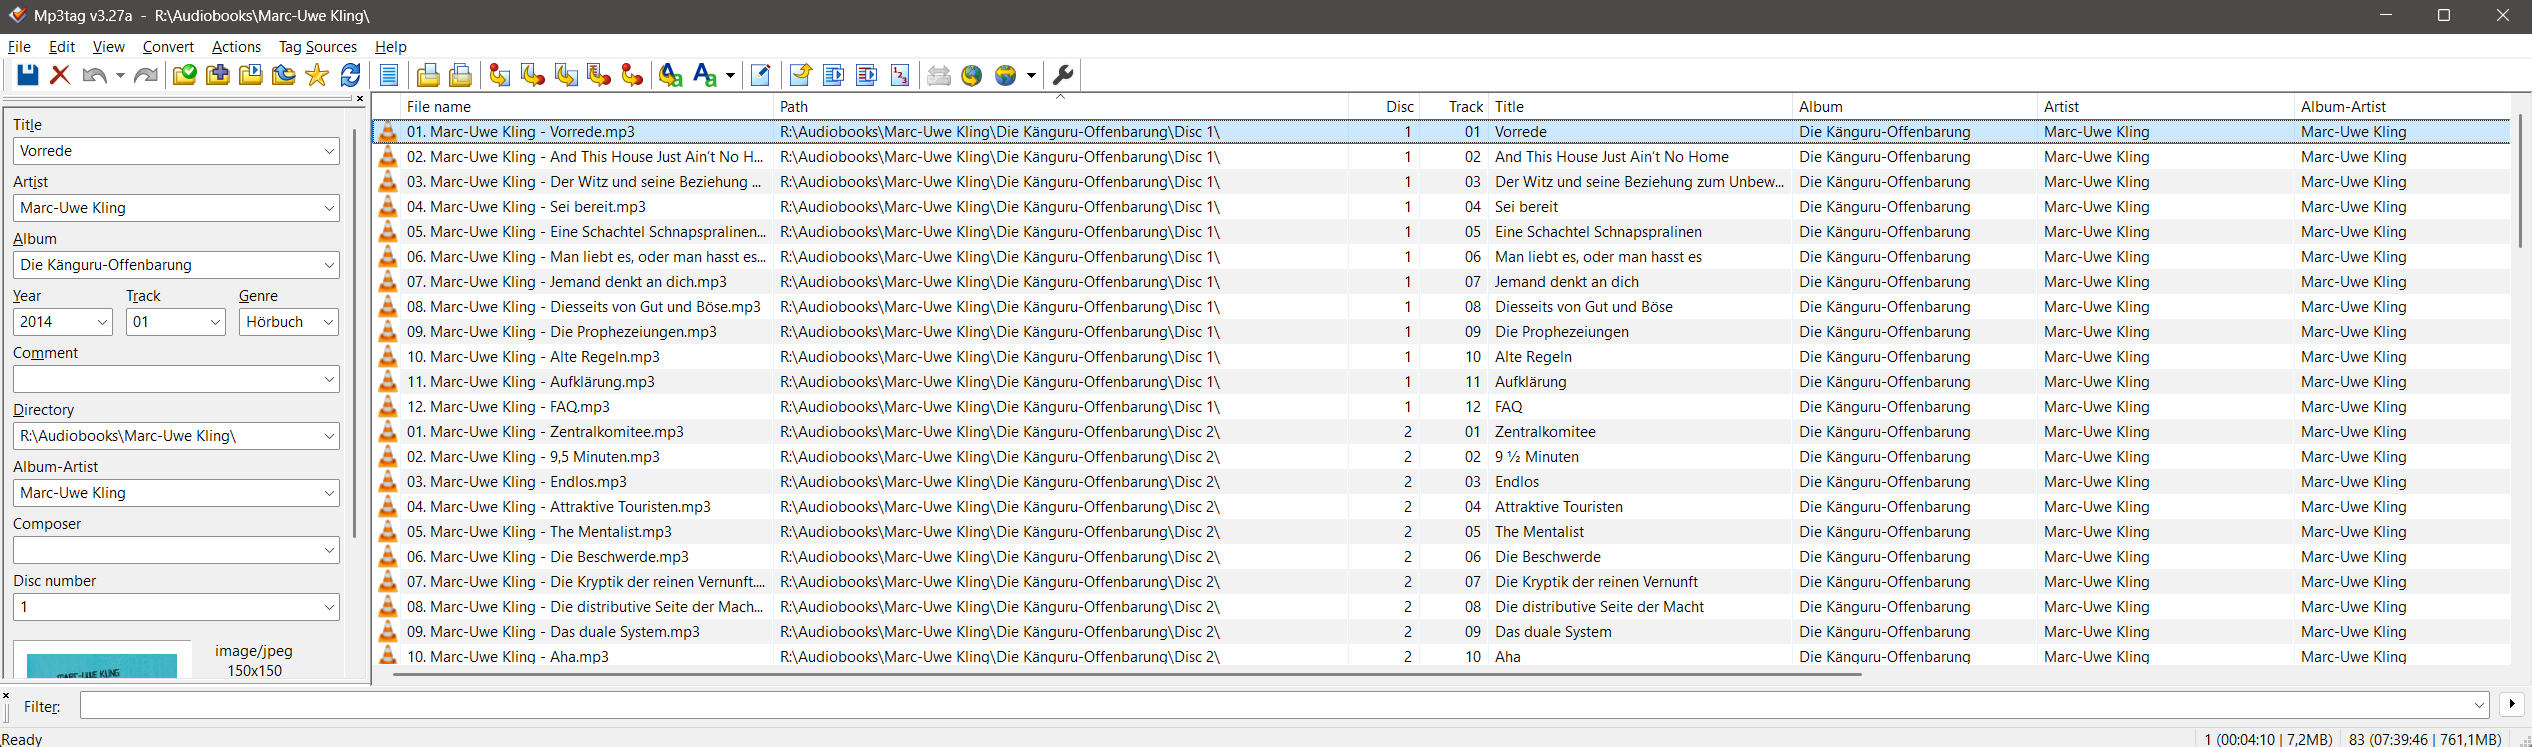The image size is (2532, 747).
Task: Open the Genre dropdown showing Hörbuch
Action: (328, 322)
